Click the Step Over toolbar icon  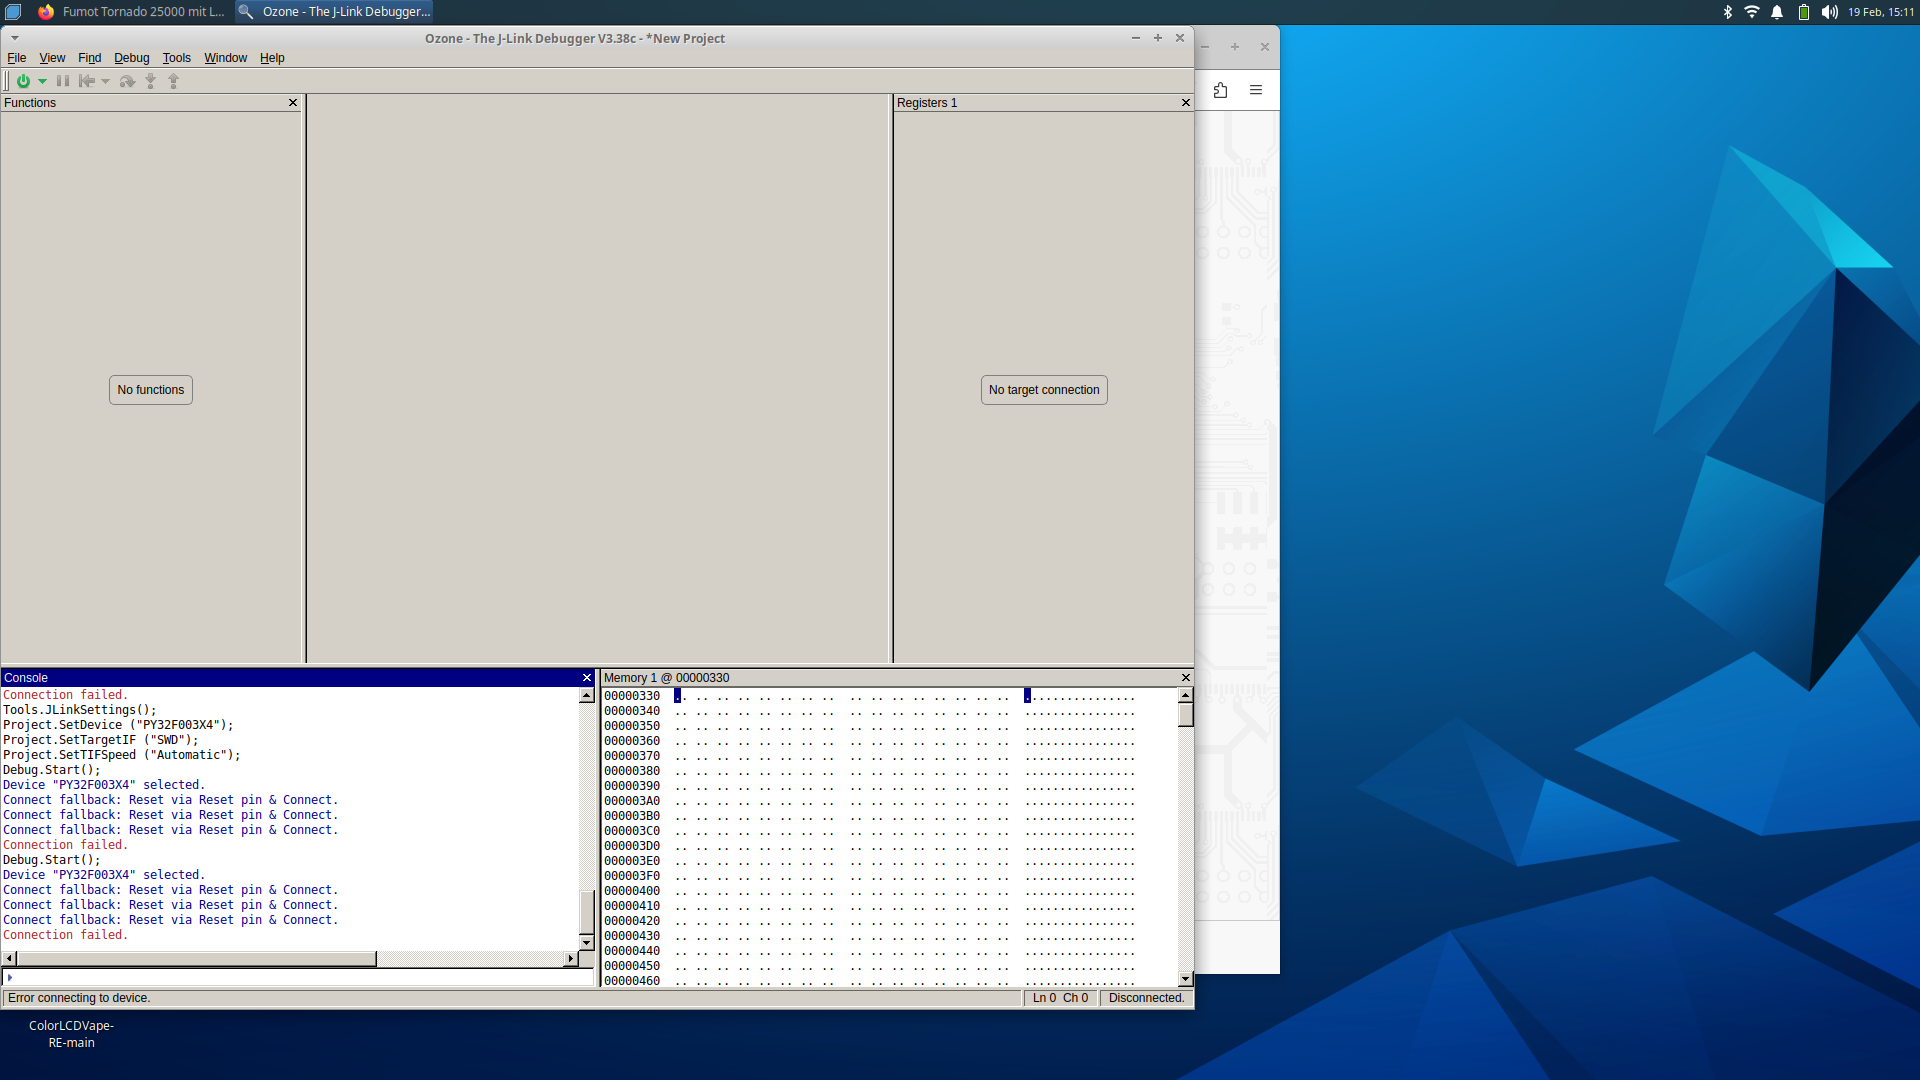click(x=127, y=81)
